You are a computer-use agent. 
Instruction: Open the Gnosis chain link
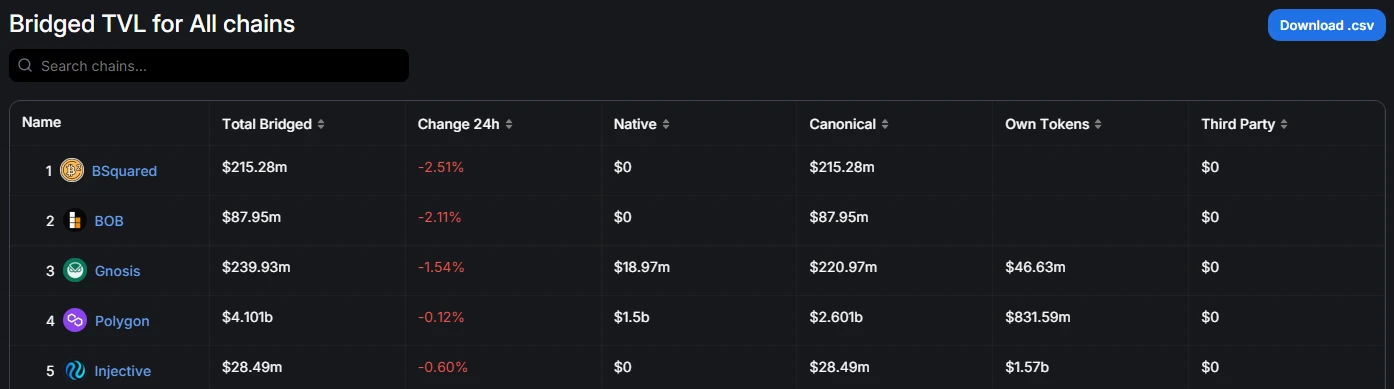118,271
